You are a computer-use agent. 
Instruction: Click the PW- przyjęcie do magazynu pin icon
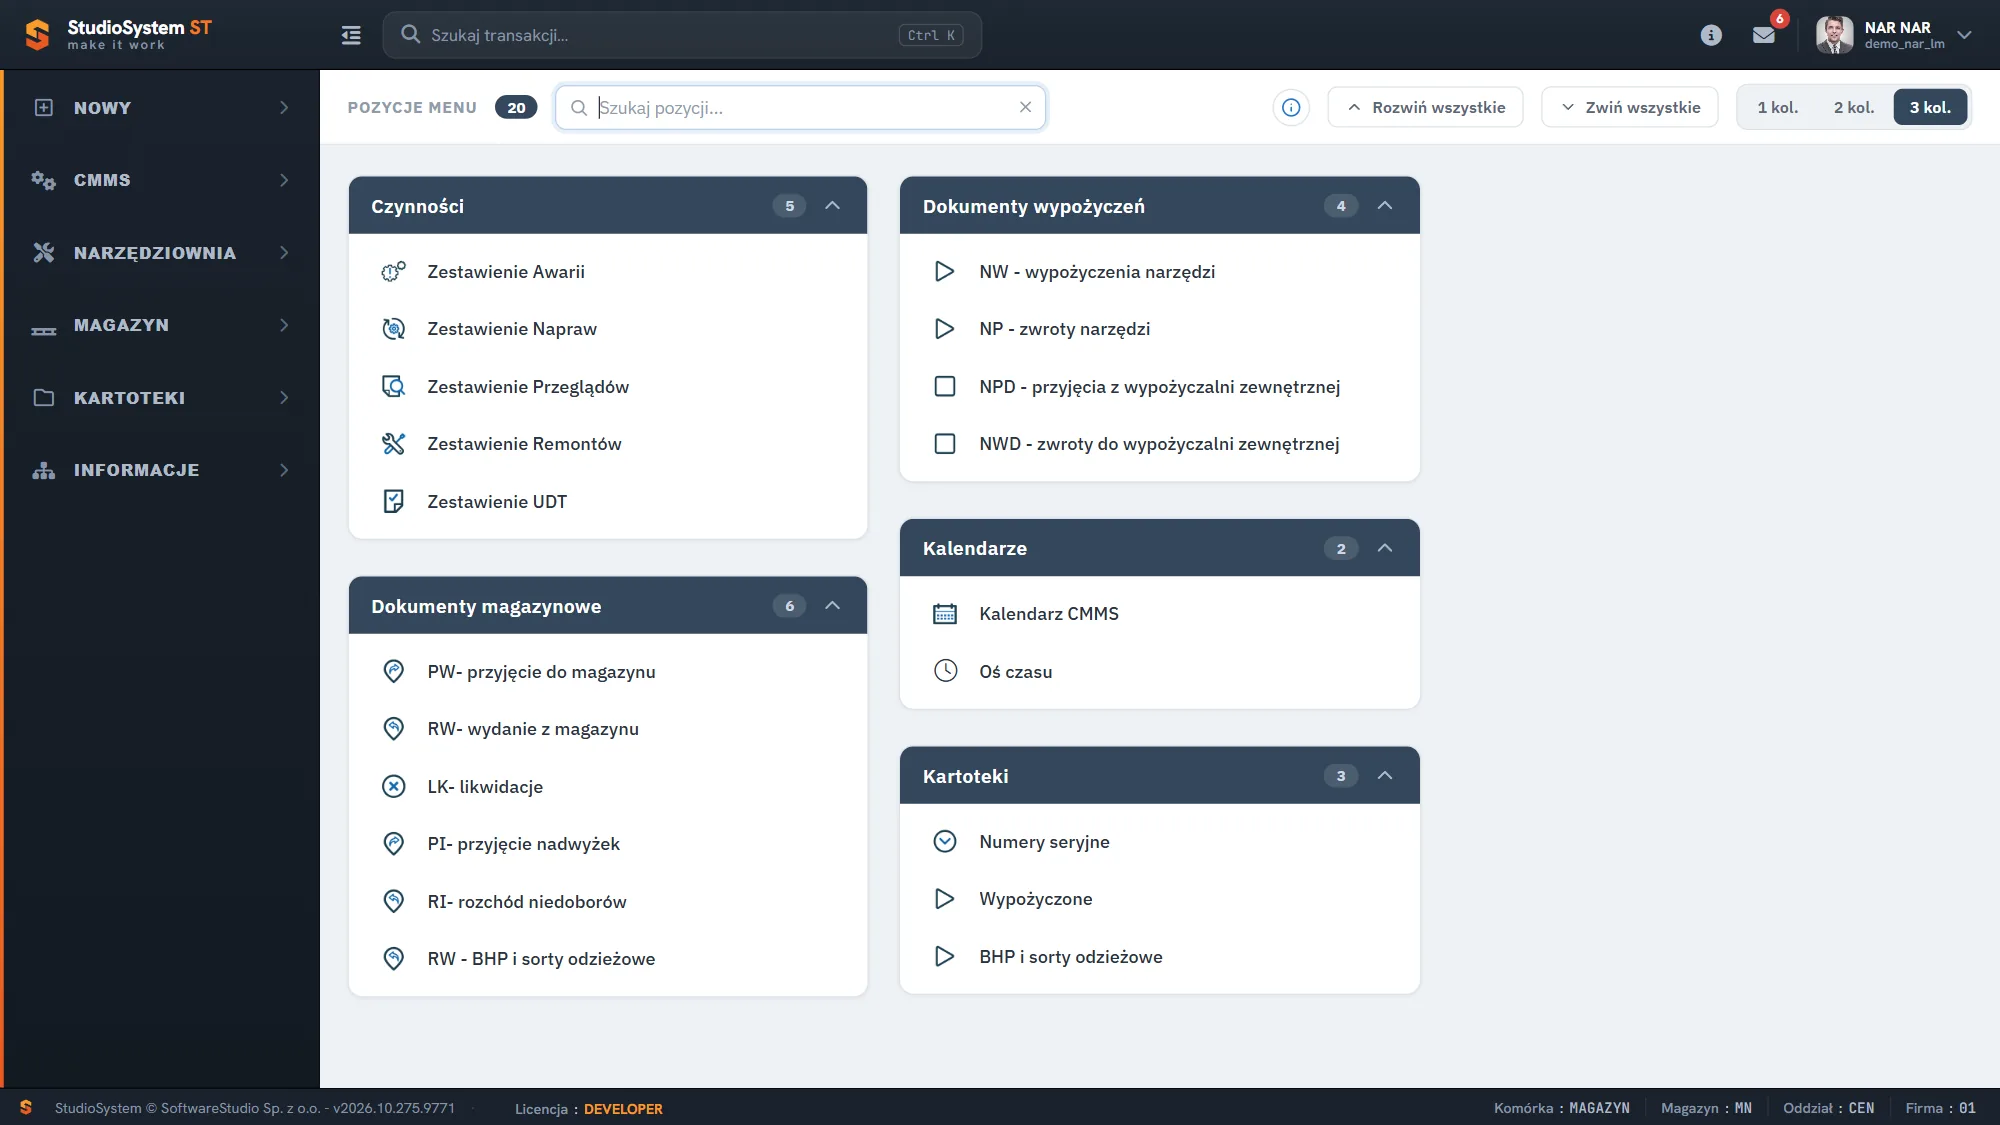(394, 671)
